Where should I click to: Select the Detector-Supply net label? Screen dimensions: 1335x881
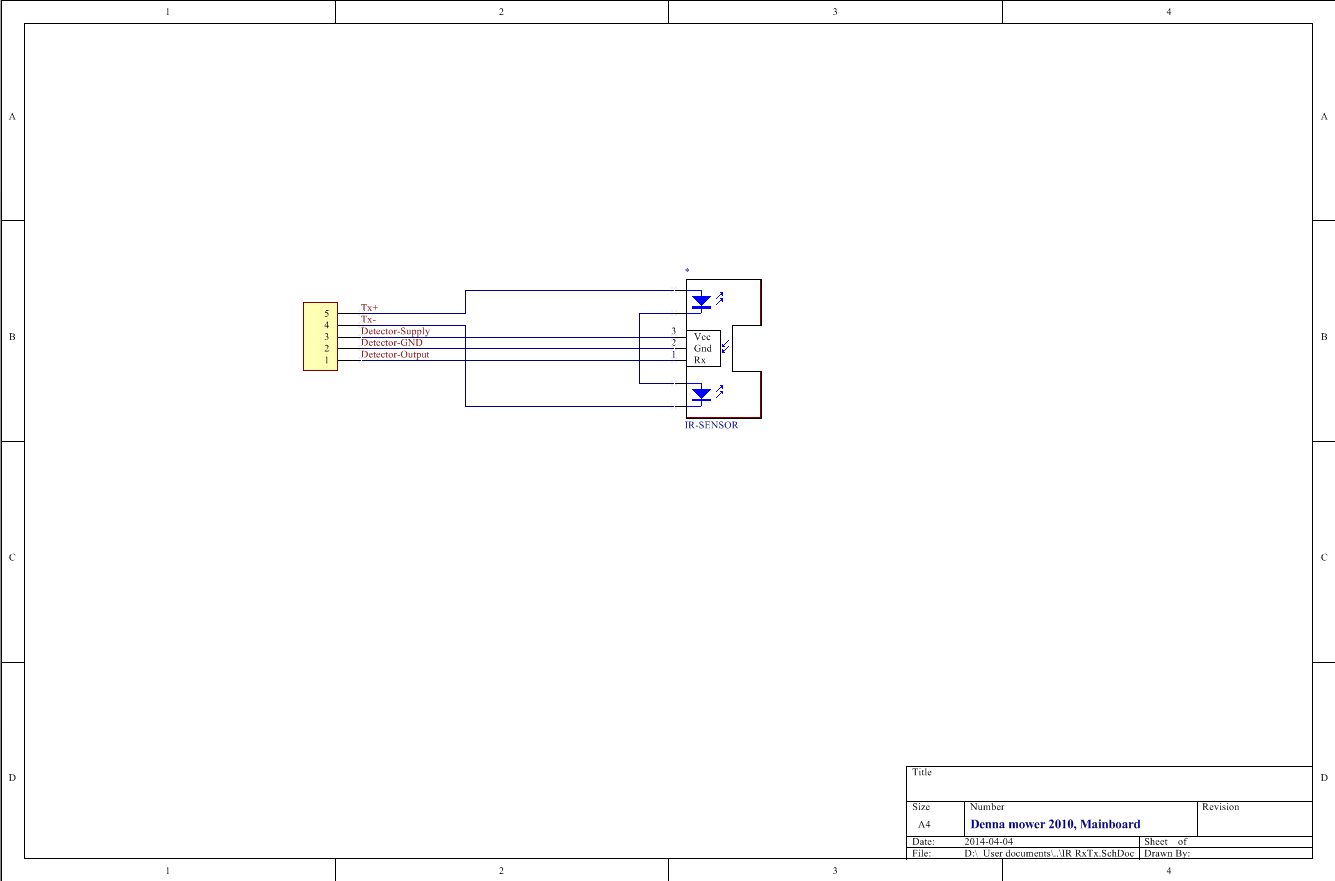(395, 331)
